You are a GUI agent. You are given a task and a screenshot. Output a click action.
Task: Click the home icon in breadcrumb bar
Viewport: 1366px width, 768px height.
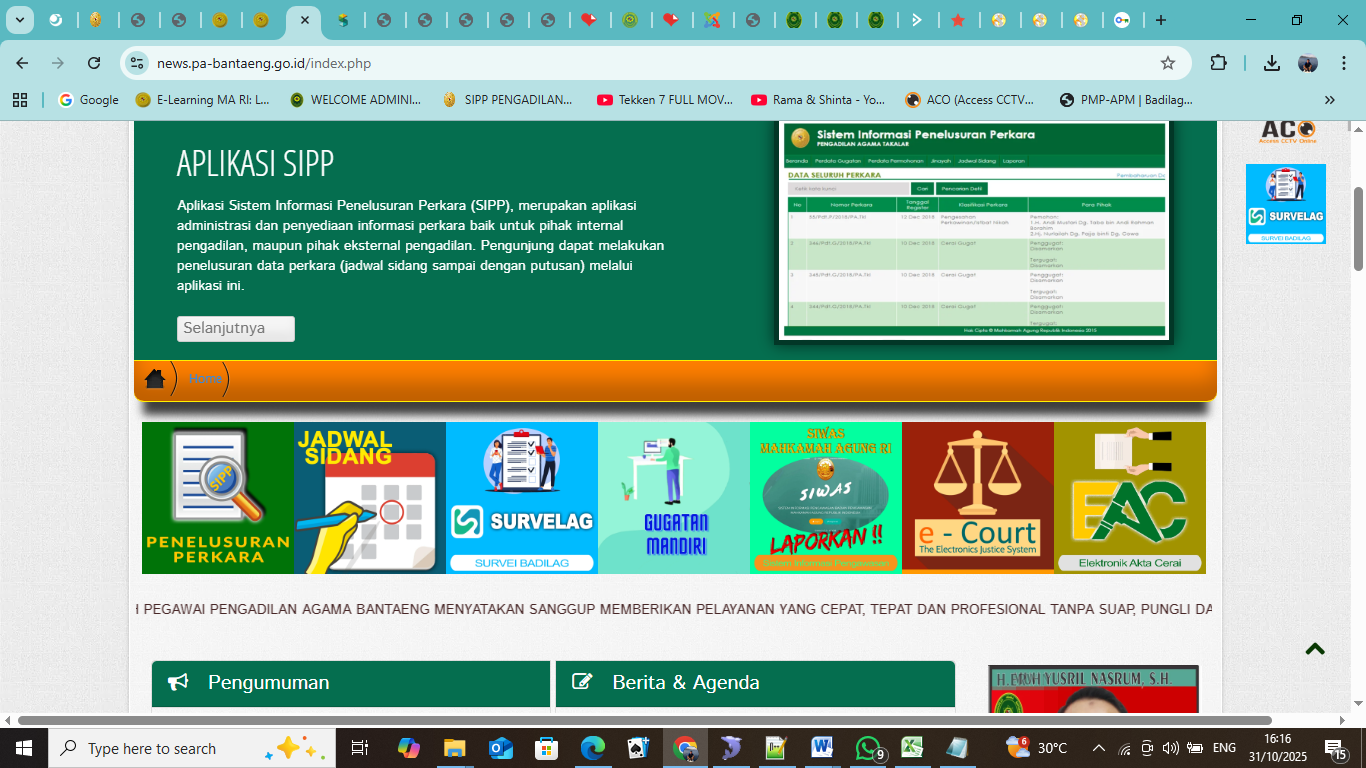tap(155, 379)
